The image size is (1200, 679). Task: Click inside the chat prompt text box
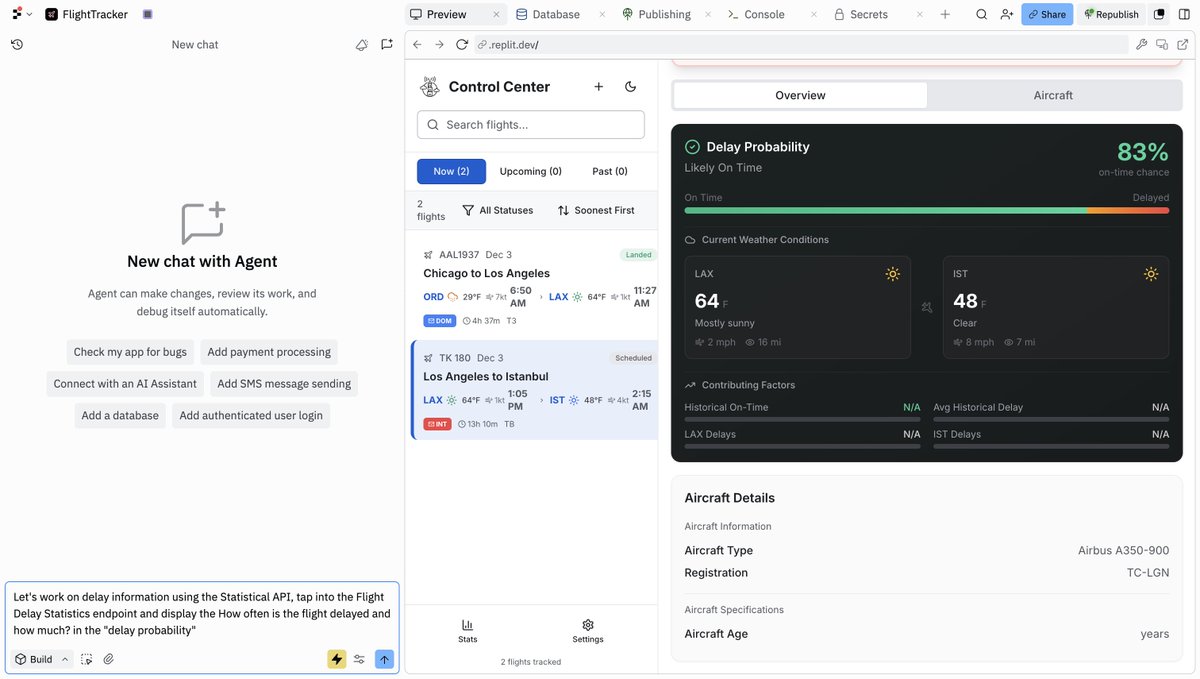[x=202, y=613]
